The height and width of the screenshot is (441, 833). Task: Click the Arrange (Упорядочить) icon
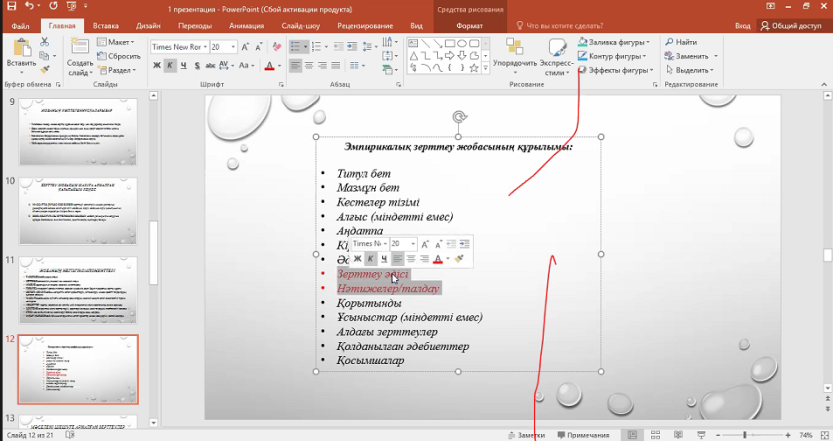click(513, 50)
